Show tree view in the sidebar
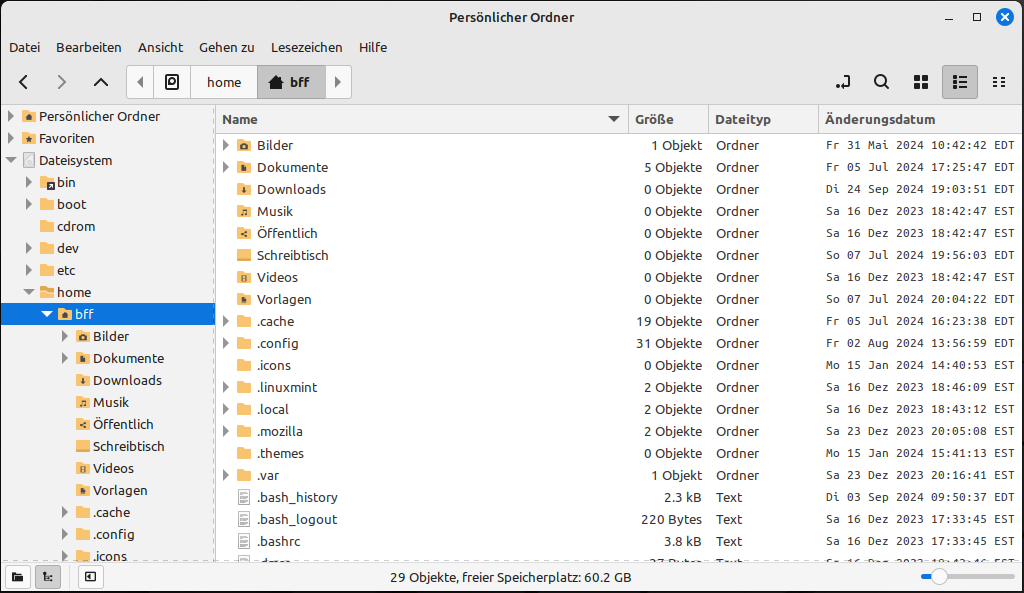Screen dimensions: 1024x593 coord(48,577)
